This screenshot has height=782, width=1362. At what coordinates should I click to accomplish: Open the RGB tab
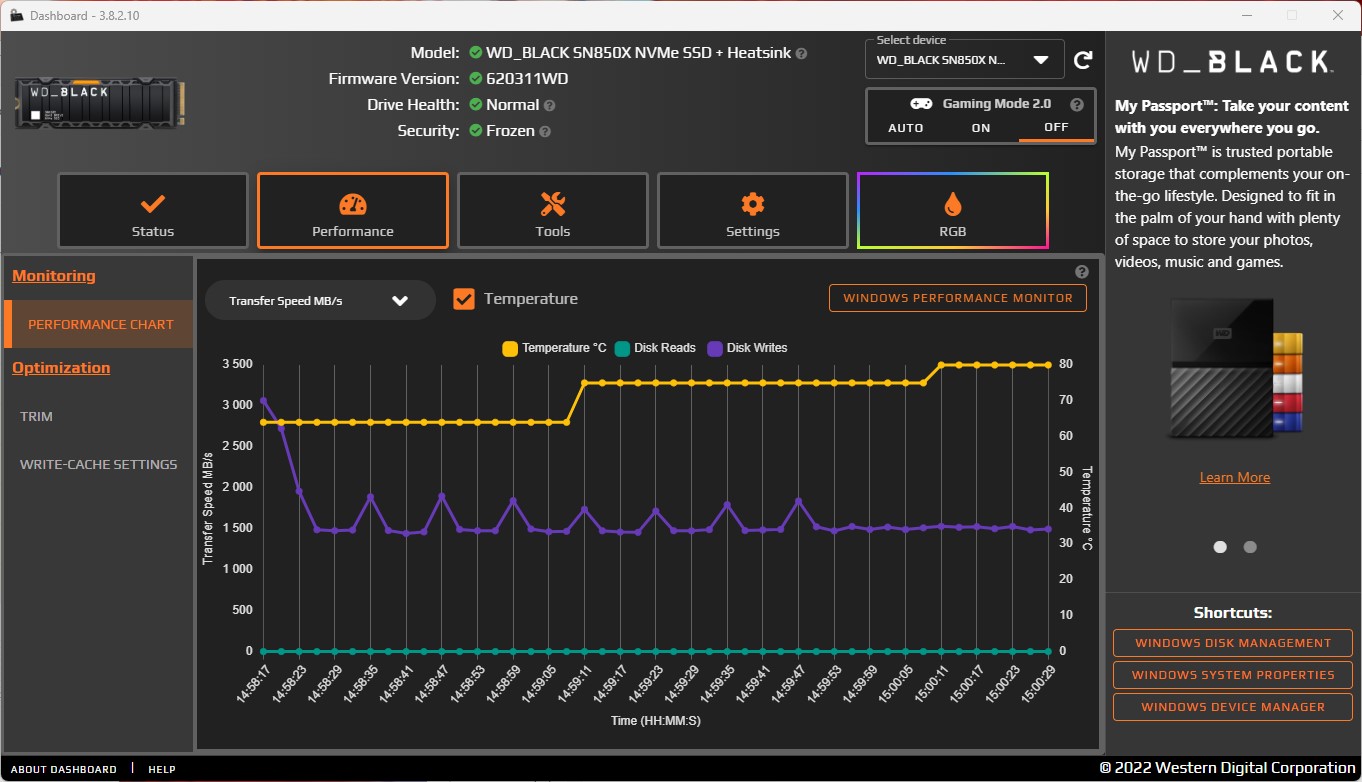[x=953, y=211]
